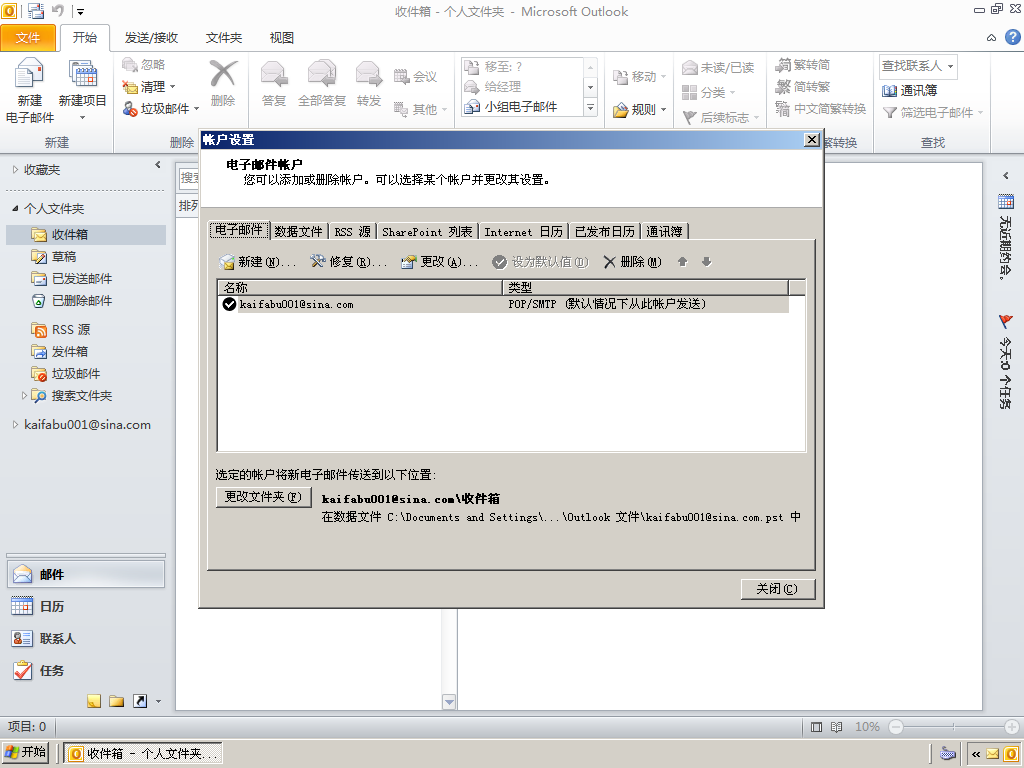Click the Find a Contact (查找联系人) field

(918, 66)
